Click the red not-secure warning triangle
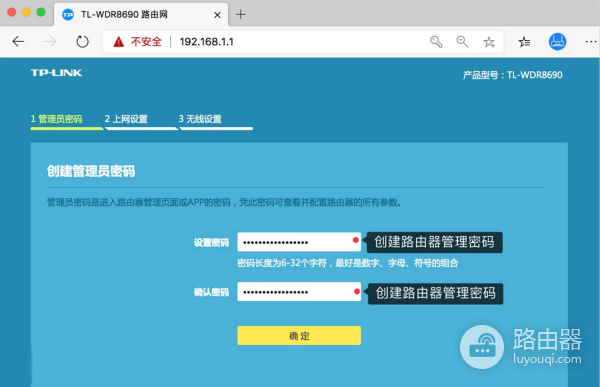 (x=119, y=42)
